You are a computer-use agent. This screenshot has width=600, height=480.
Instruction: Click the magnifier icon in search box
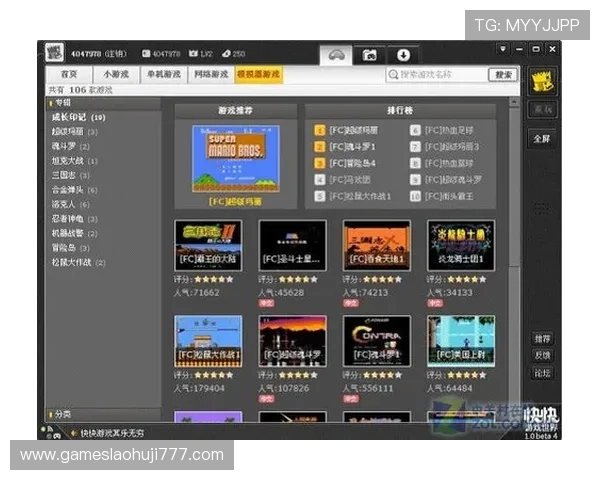point(393,75)
